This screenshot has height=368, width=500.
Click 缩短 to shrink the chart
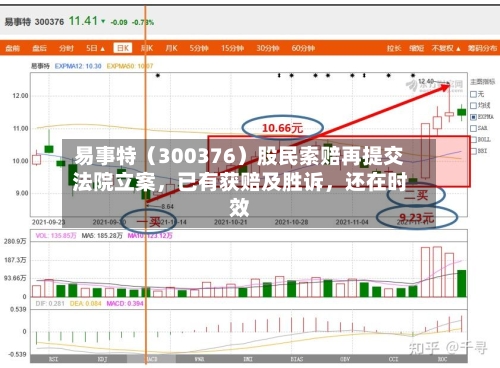tap(417, 48)
